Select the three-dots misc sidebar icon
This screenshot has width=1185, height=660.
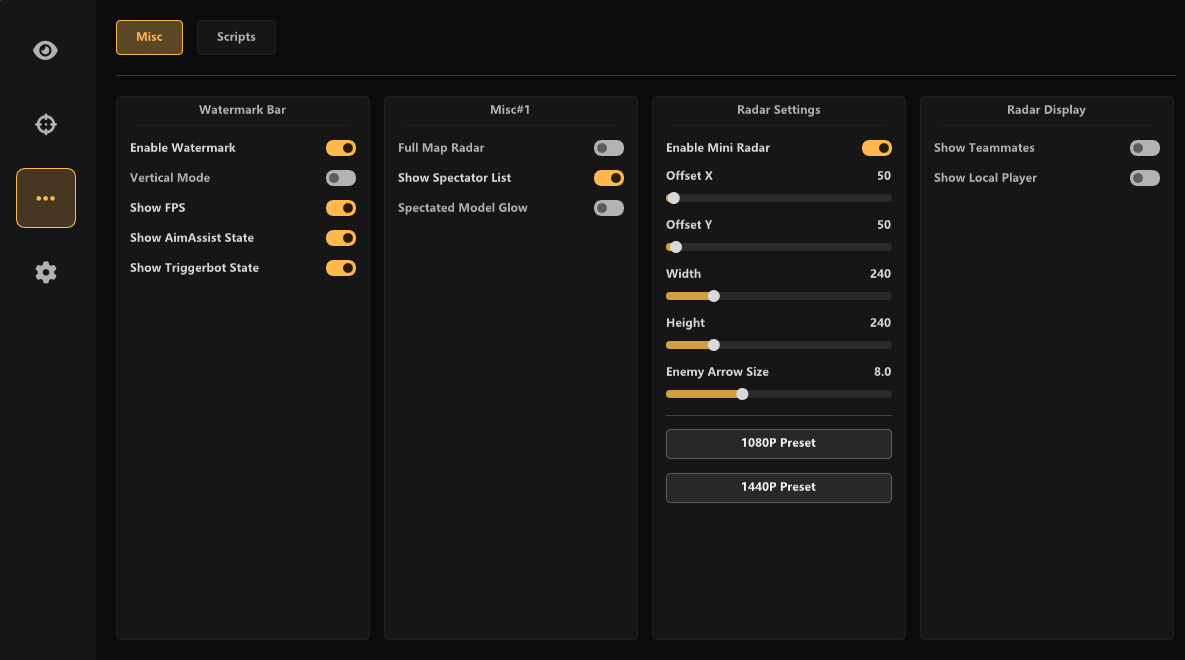pos(45,198)
